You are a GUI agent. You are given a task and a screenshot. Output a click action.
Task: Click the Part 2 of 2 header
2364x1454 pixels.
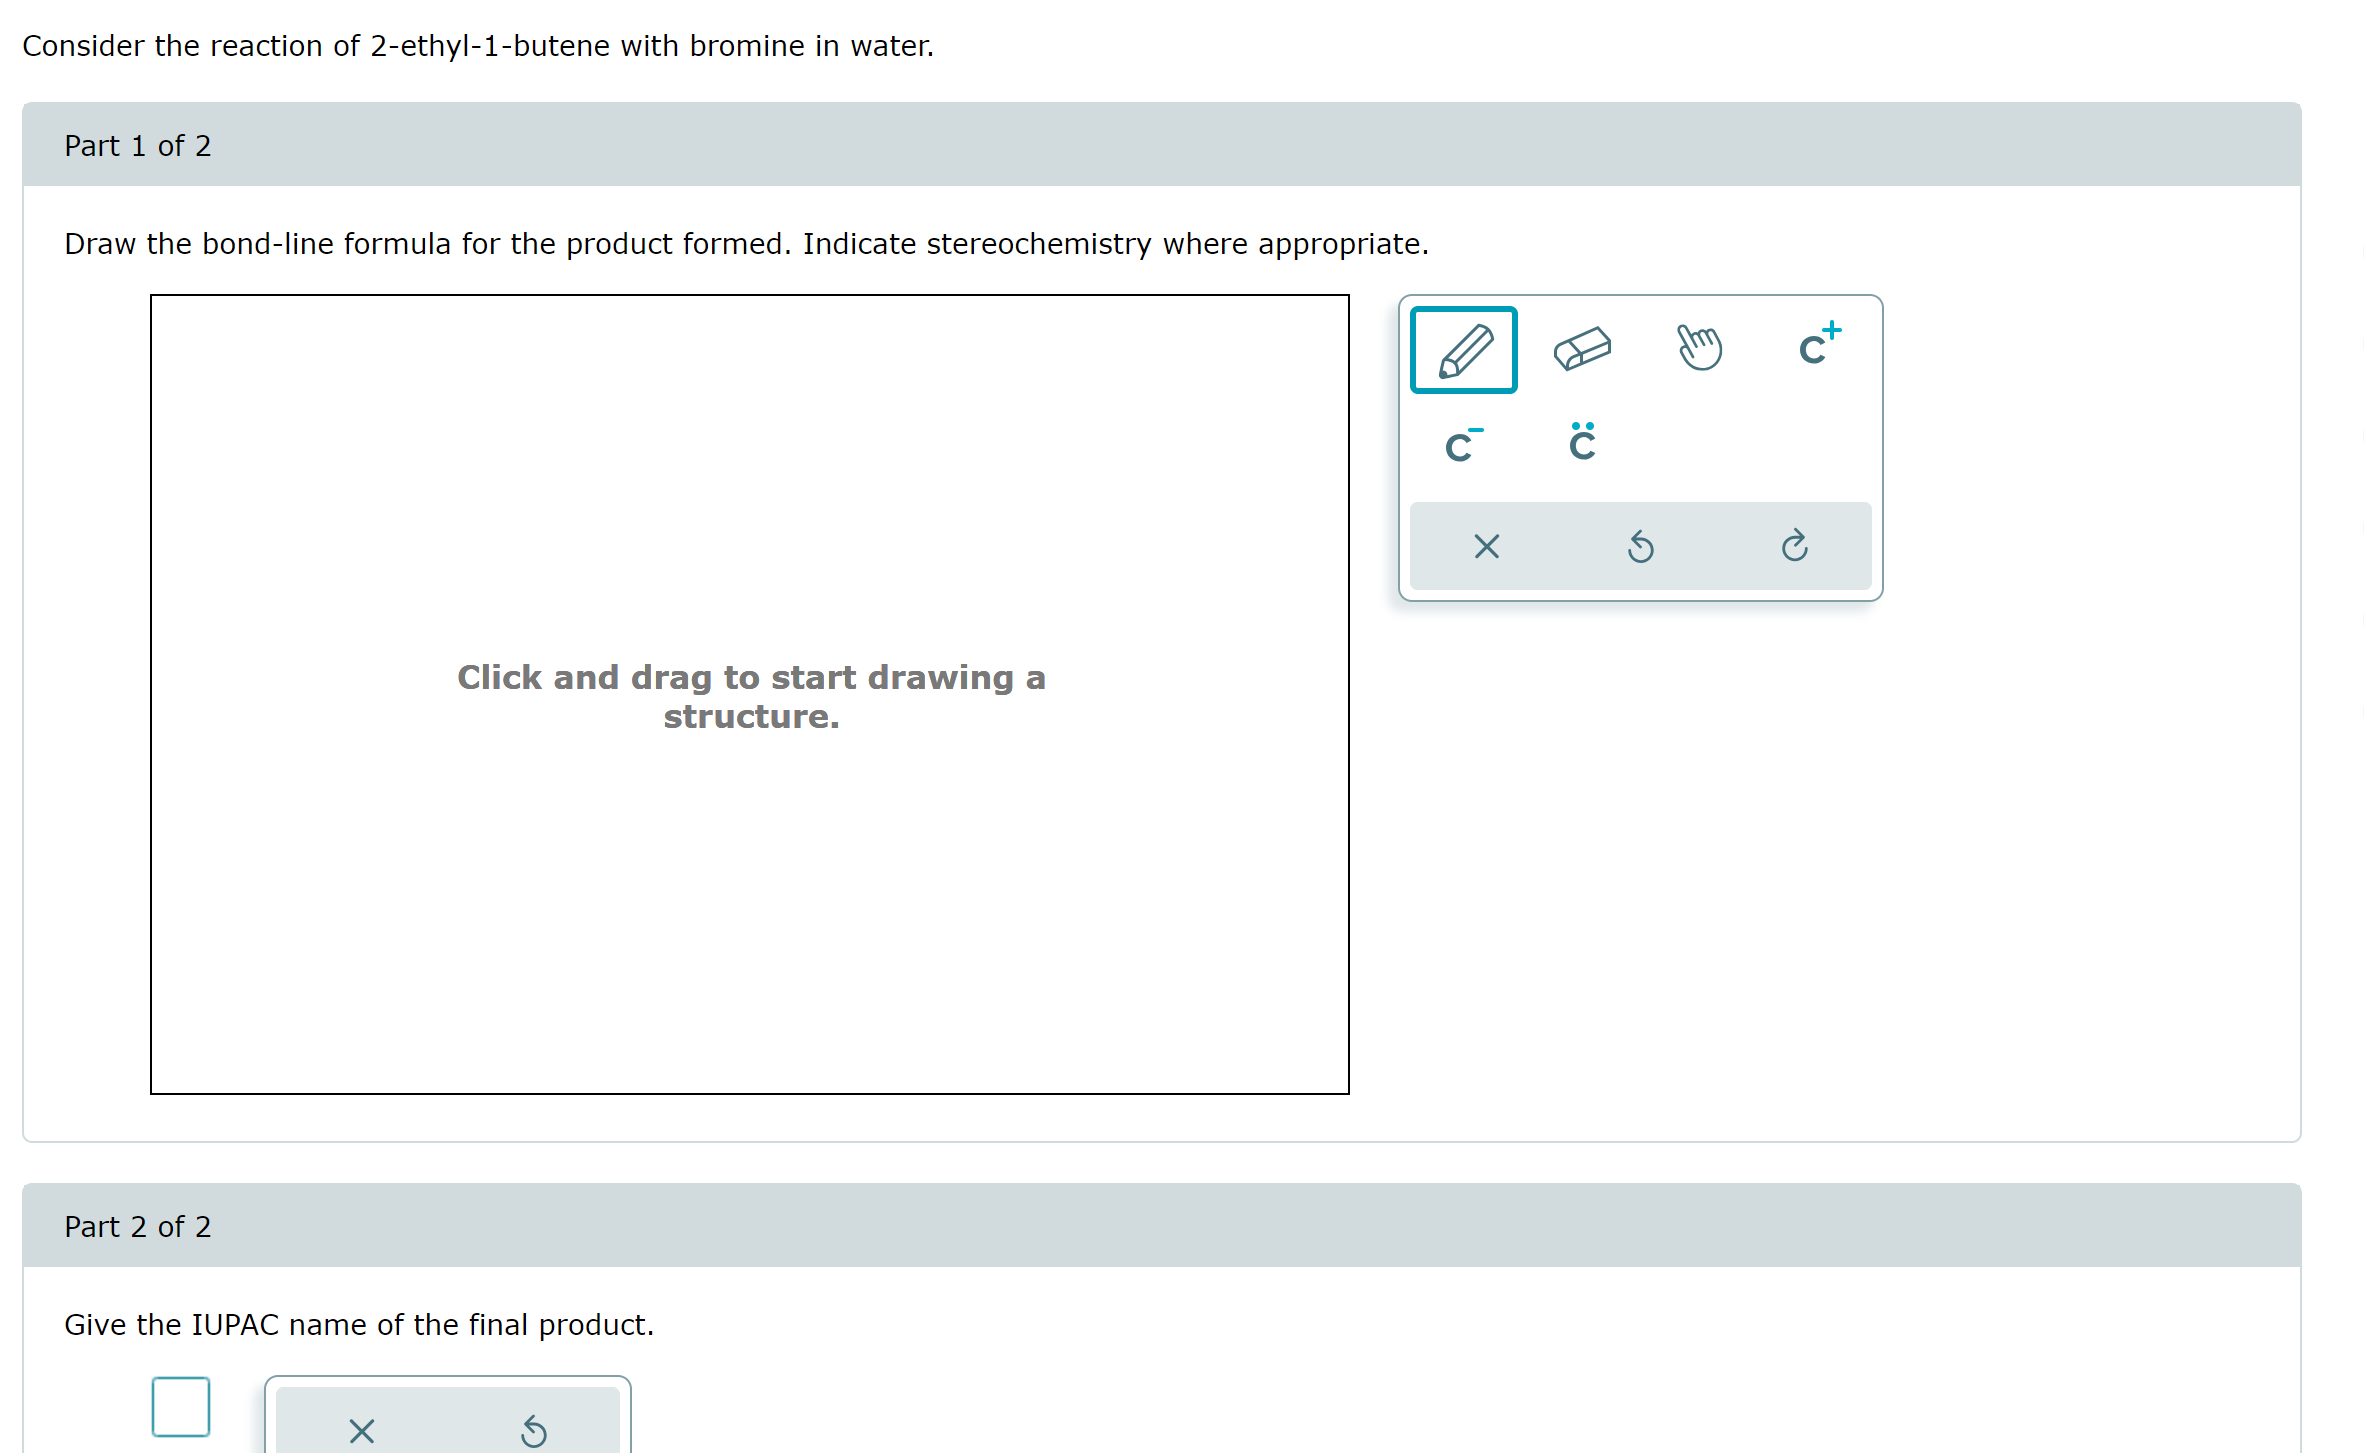138,1227
